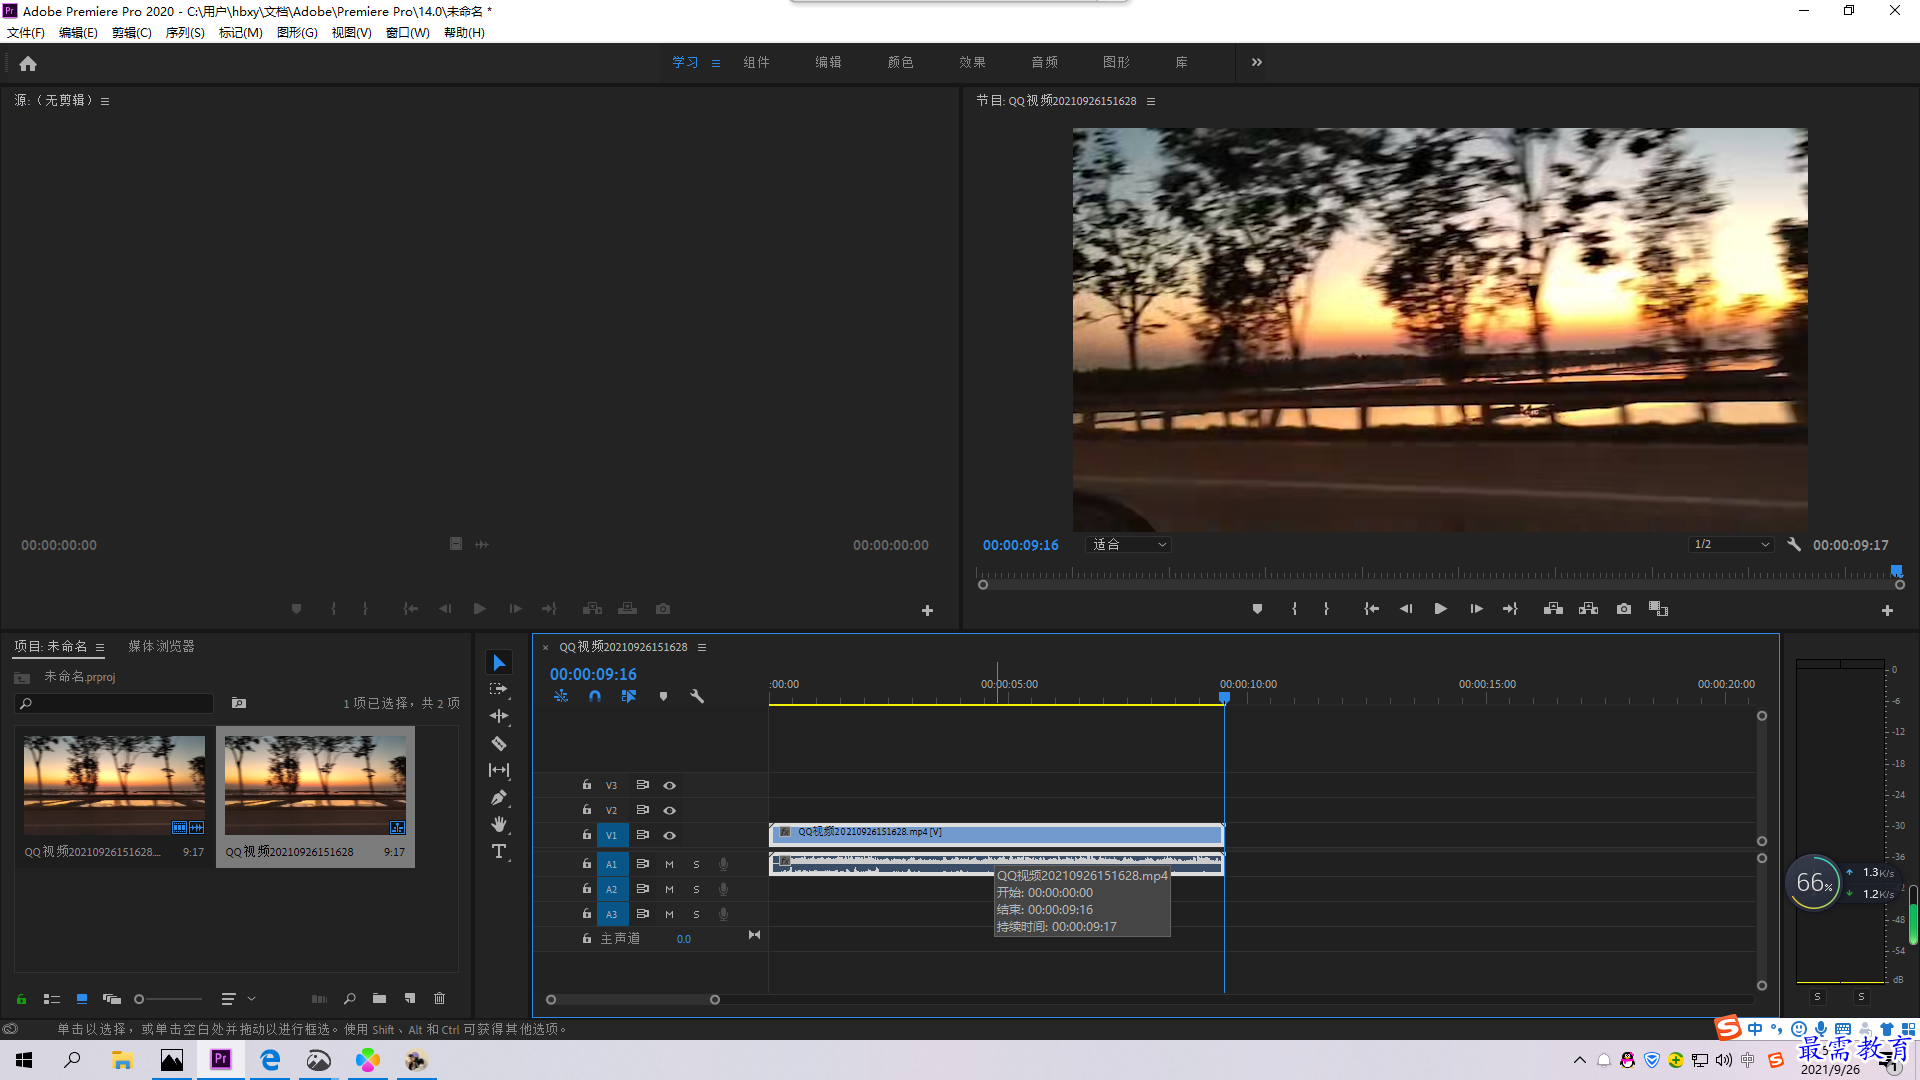This screenshot has height=1080, width=1920.
Task: Open the 序列(S) menu
Action: (185, 33)
